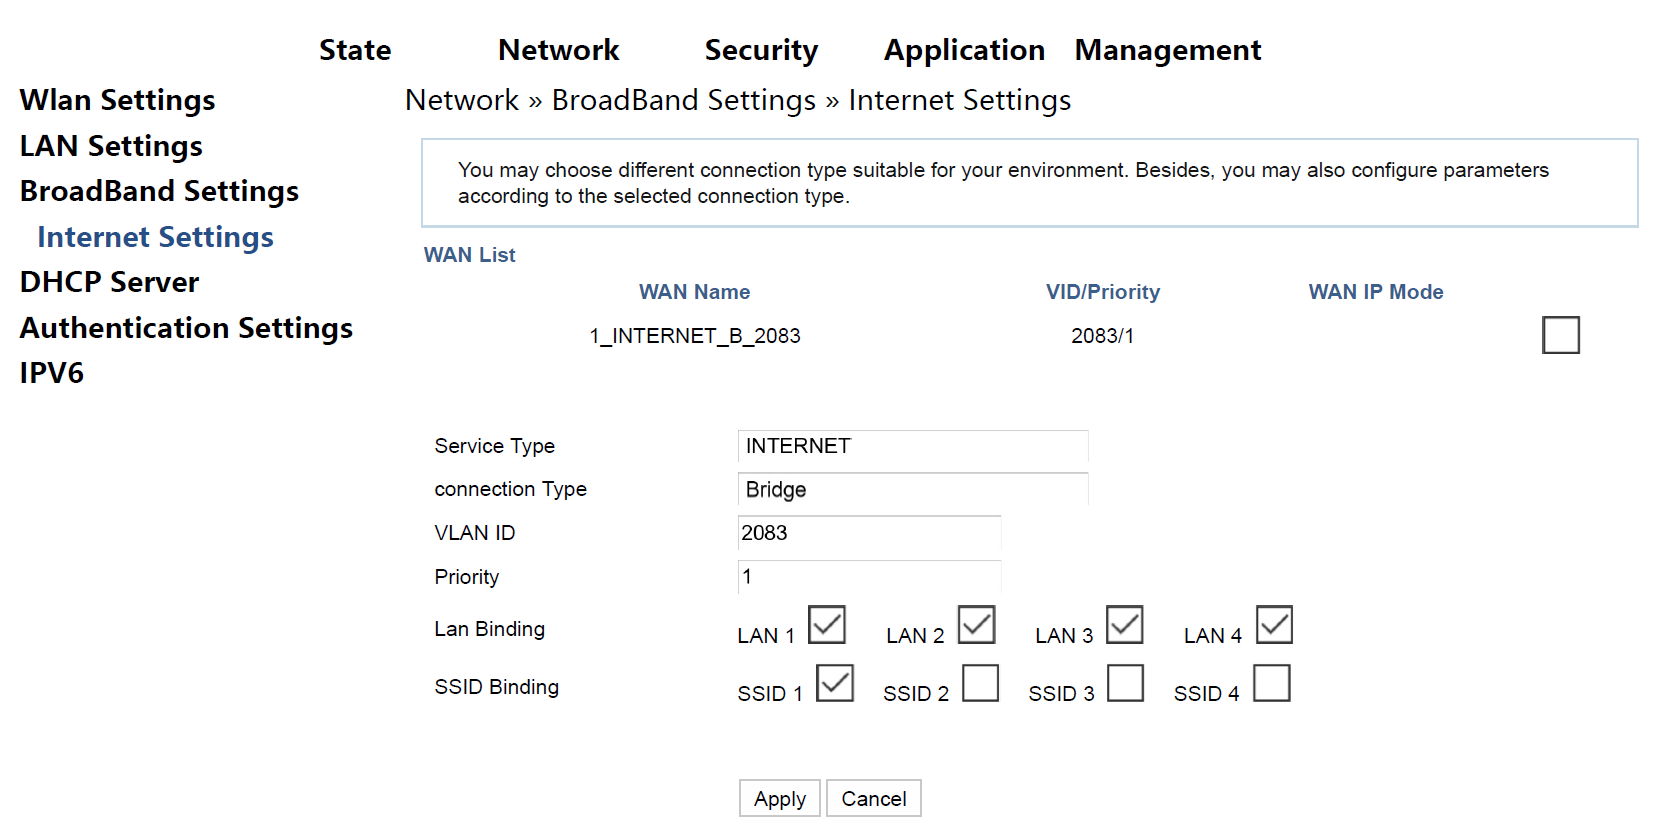Open the Network top menu
Screen dimensions: 1654x832
pyautogui.click(x=559, y=50)
